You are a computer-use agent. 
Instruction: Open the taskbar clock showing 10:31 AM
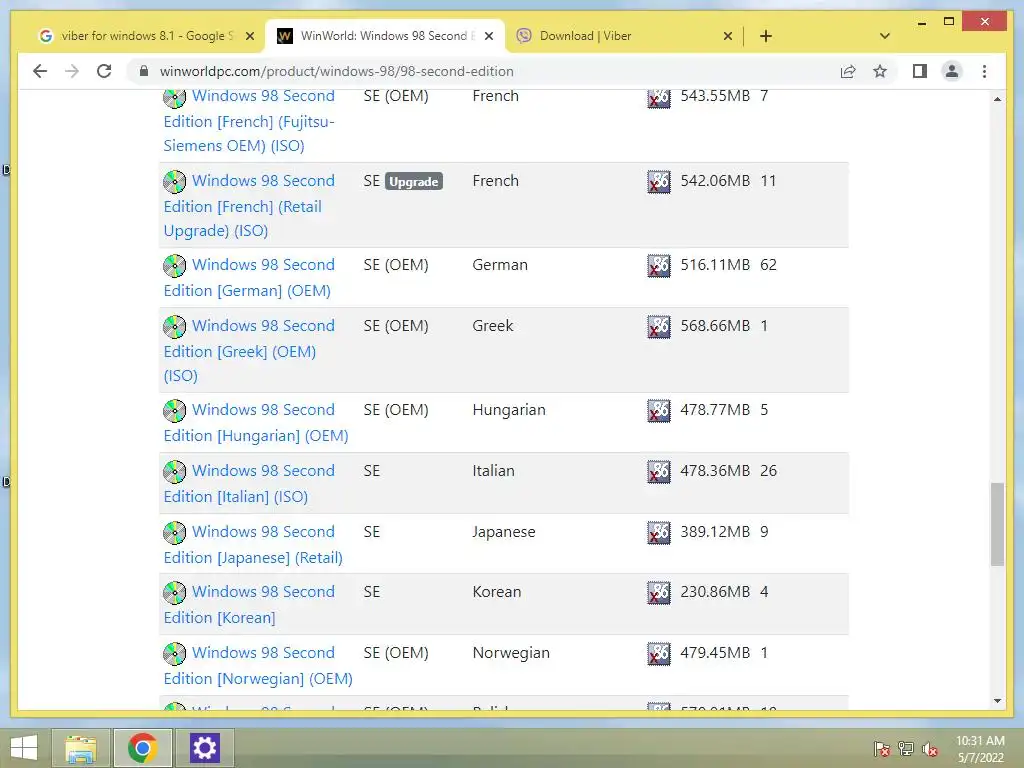click(980, 749)
